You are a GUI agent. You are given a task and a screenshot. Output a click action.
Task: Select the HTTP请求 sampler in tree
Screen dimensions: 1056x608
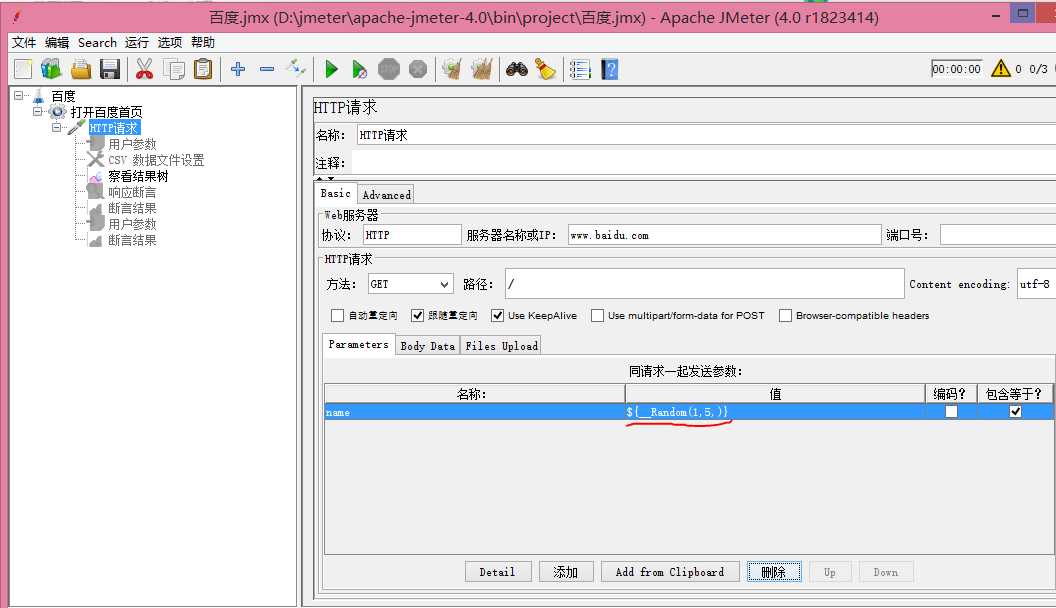click(114, 128)
